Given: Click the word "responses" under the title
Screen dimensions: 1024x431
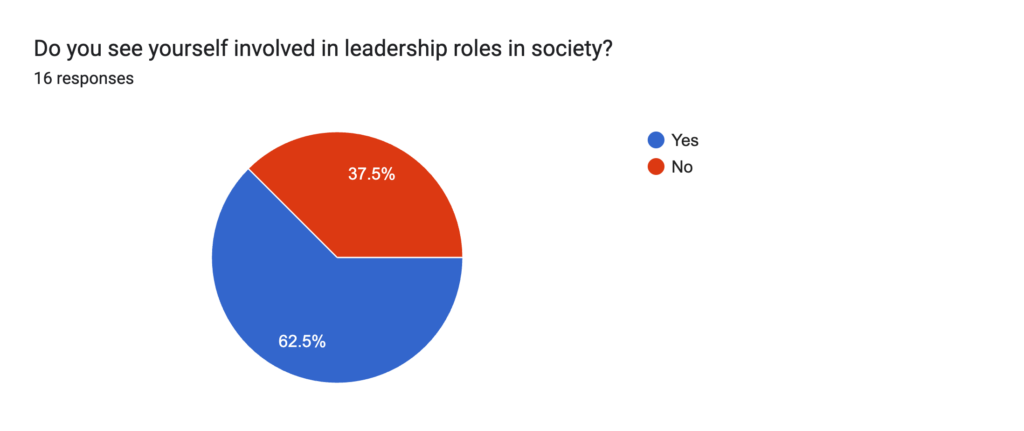Looking at the screenshot, I should 95,79.
